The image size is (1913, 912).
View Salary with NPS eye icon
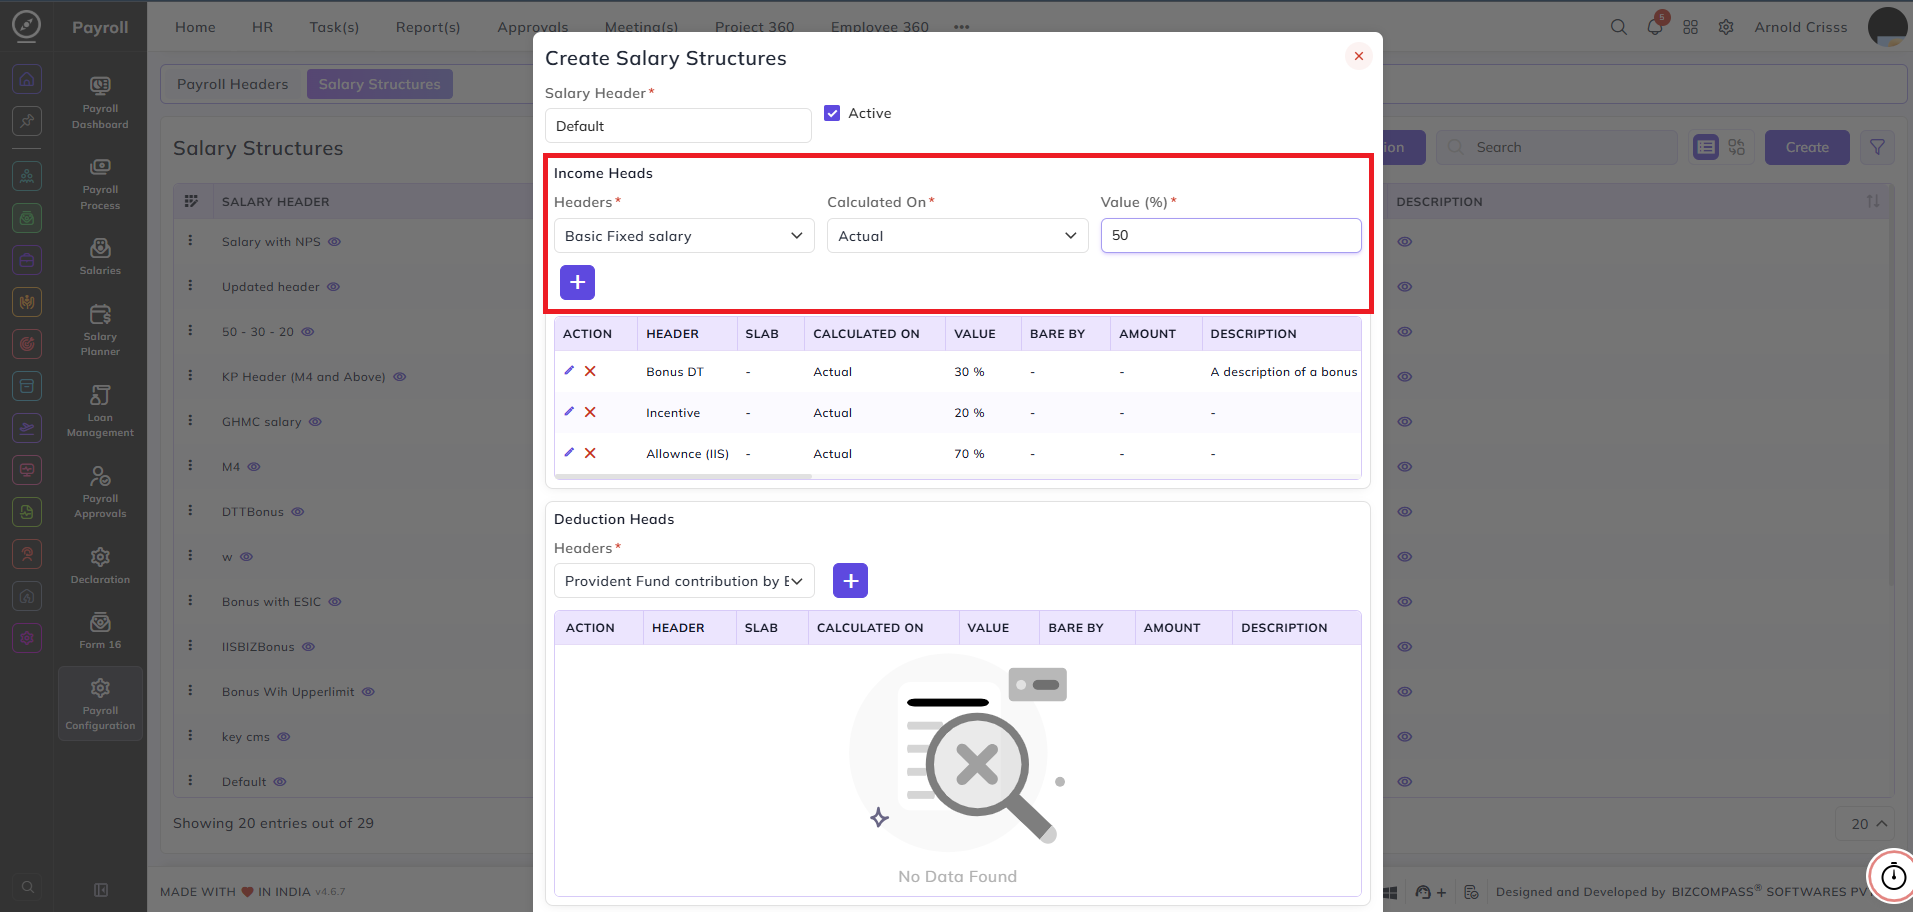point(335,242)
